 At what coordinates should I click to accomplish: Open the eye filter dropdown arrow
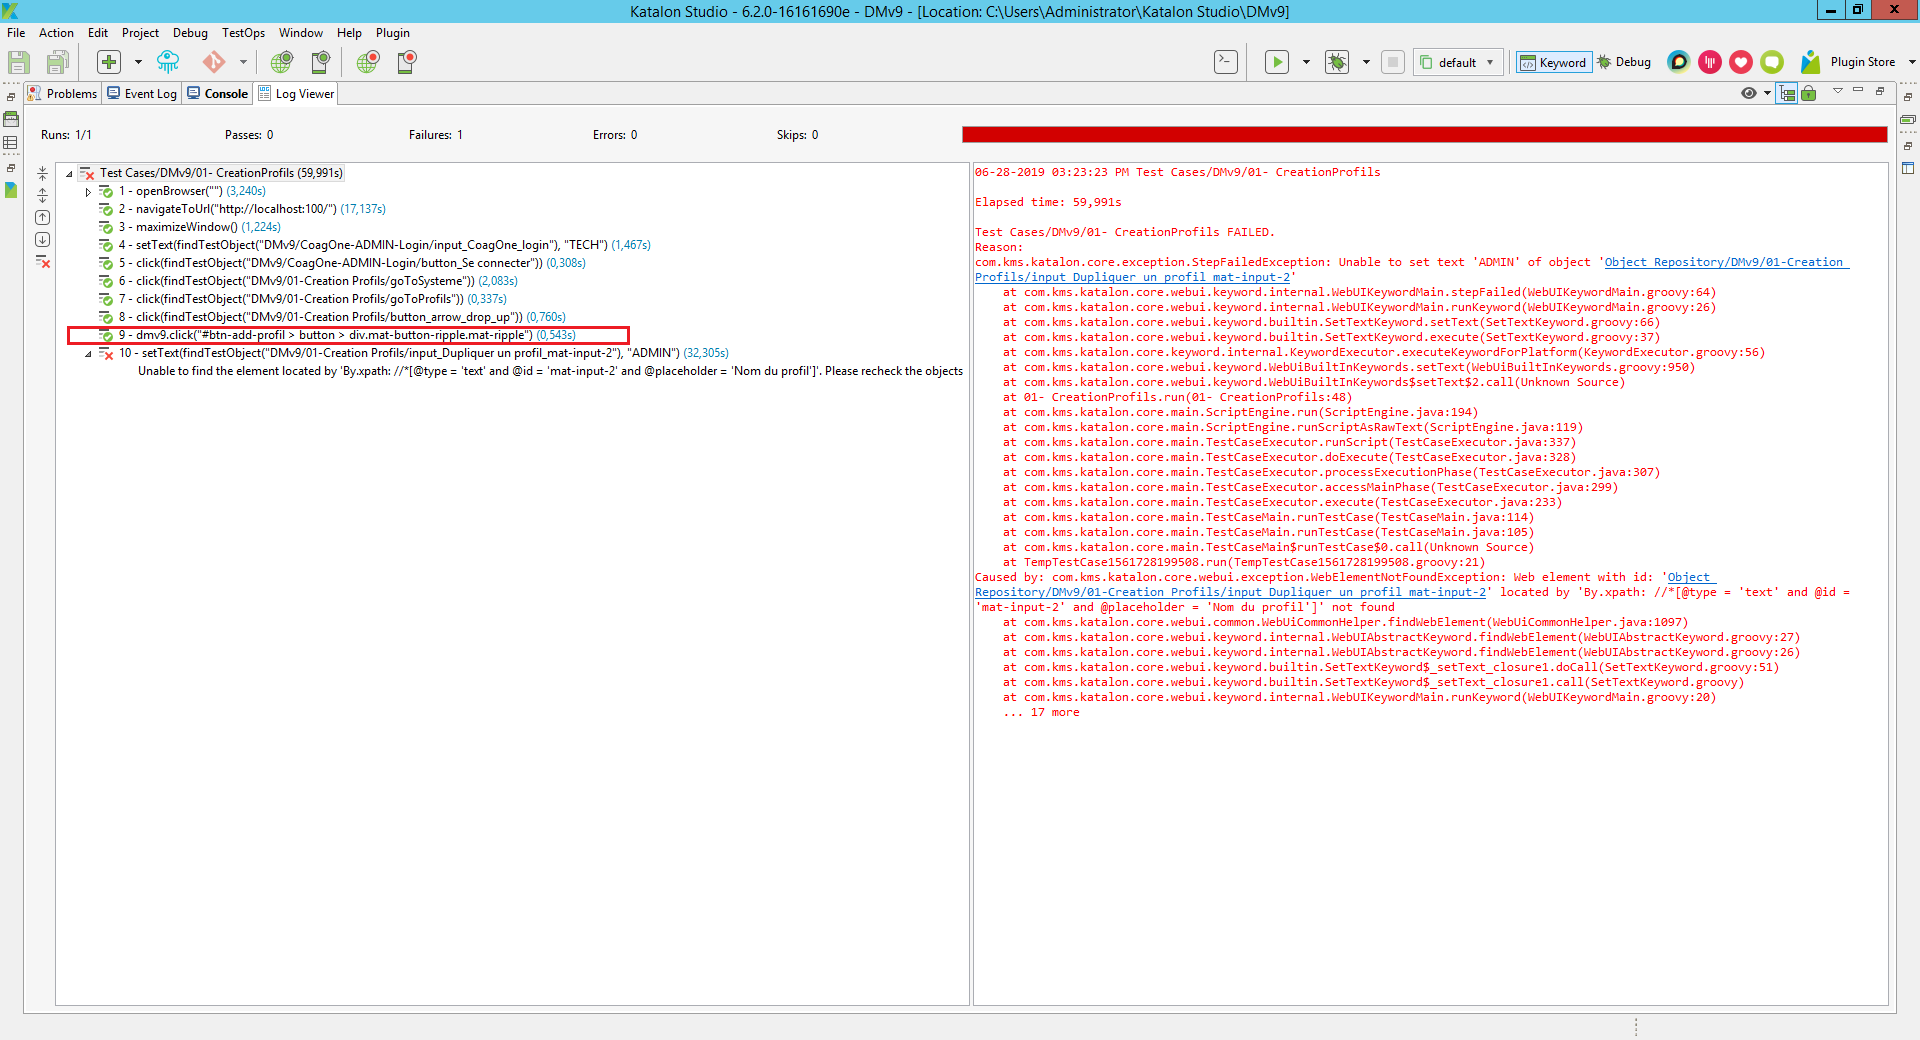click(x=1767, y=93)
